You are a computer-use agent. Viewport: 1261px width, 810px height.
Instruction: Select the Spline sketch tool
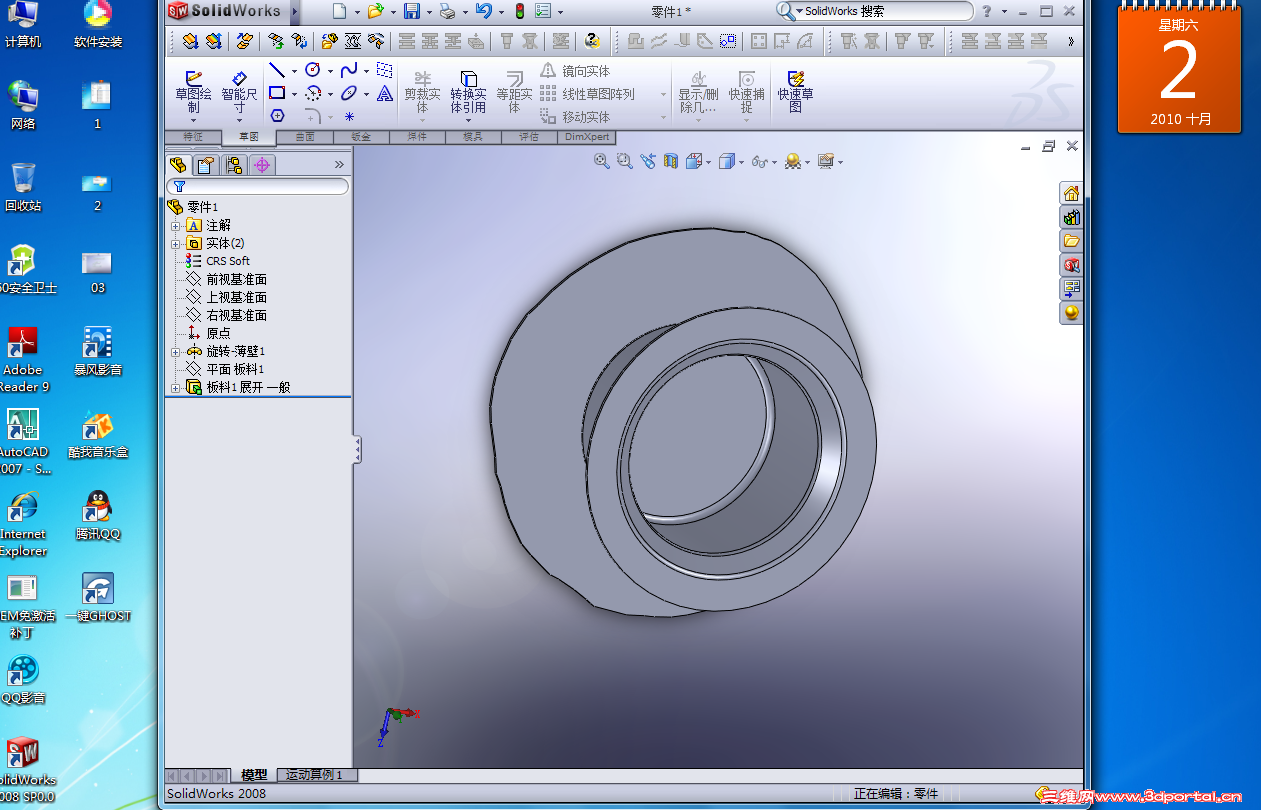pos(349,70)
